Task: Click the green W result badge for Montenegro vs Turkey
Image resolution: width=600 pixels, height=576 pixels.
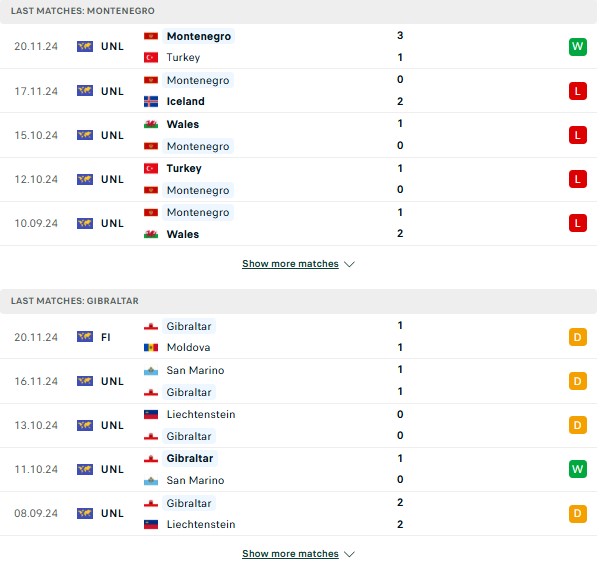Action: (x=577, y=47)
